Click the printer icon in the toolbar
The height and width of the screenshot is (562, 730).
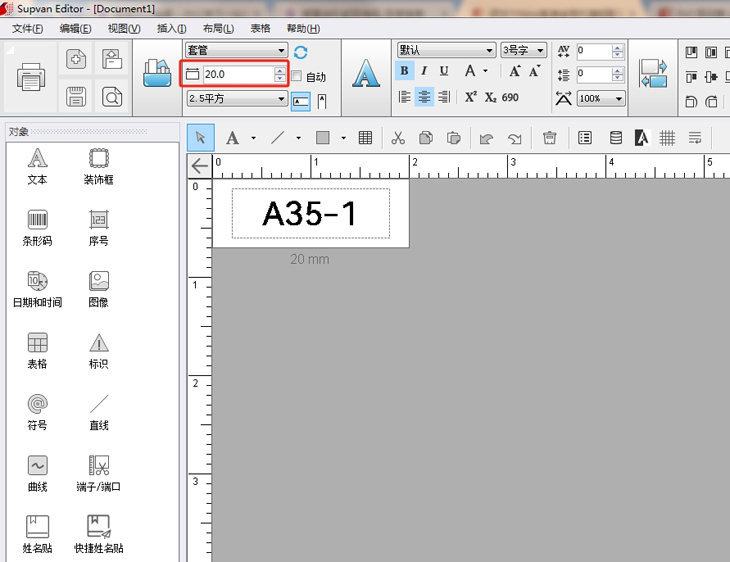click(x=31, y=77)
